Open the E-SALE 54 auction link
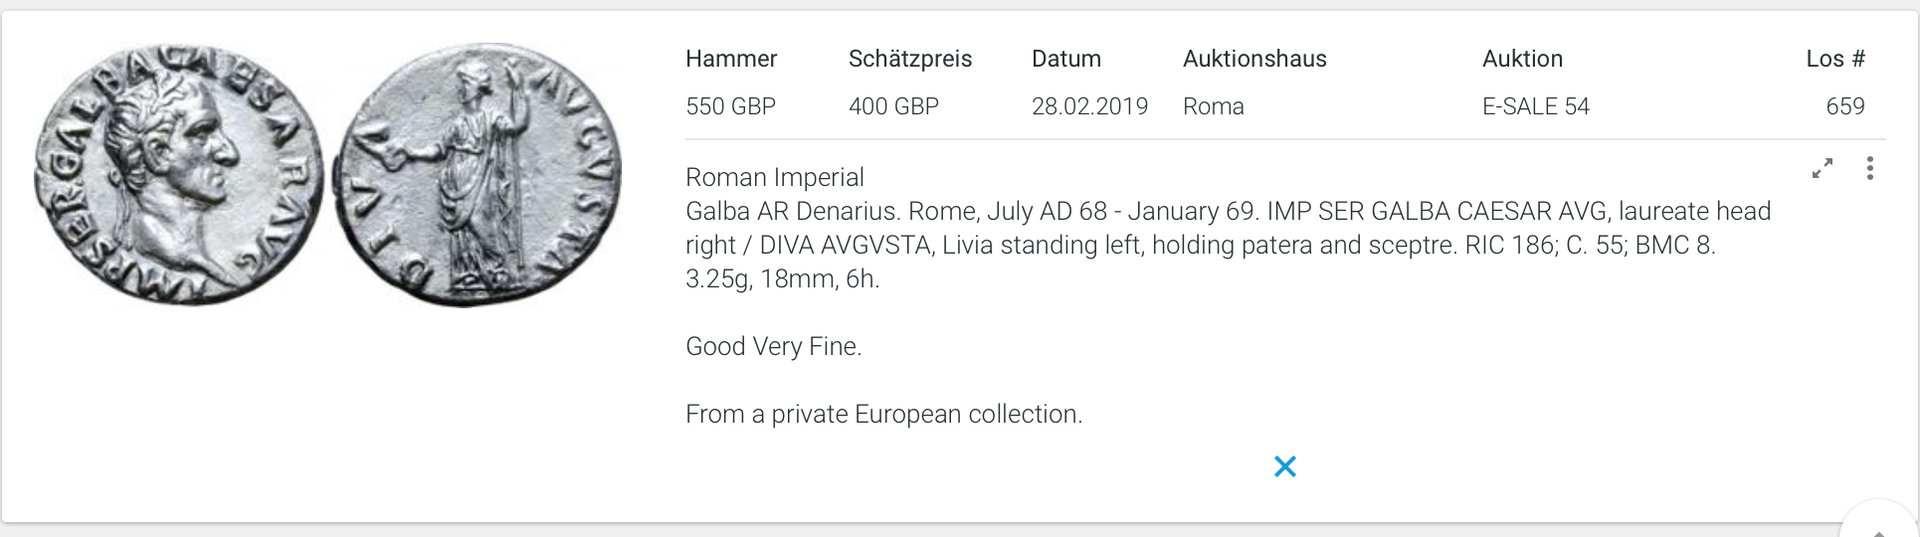The image size is (1920, 537). point(1535,106)
